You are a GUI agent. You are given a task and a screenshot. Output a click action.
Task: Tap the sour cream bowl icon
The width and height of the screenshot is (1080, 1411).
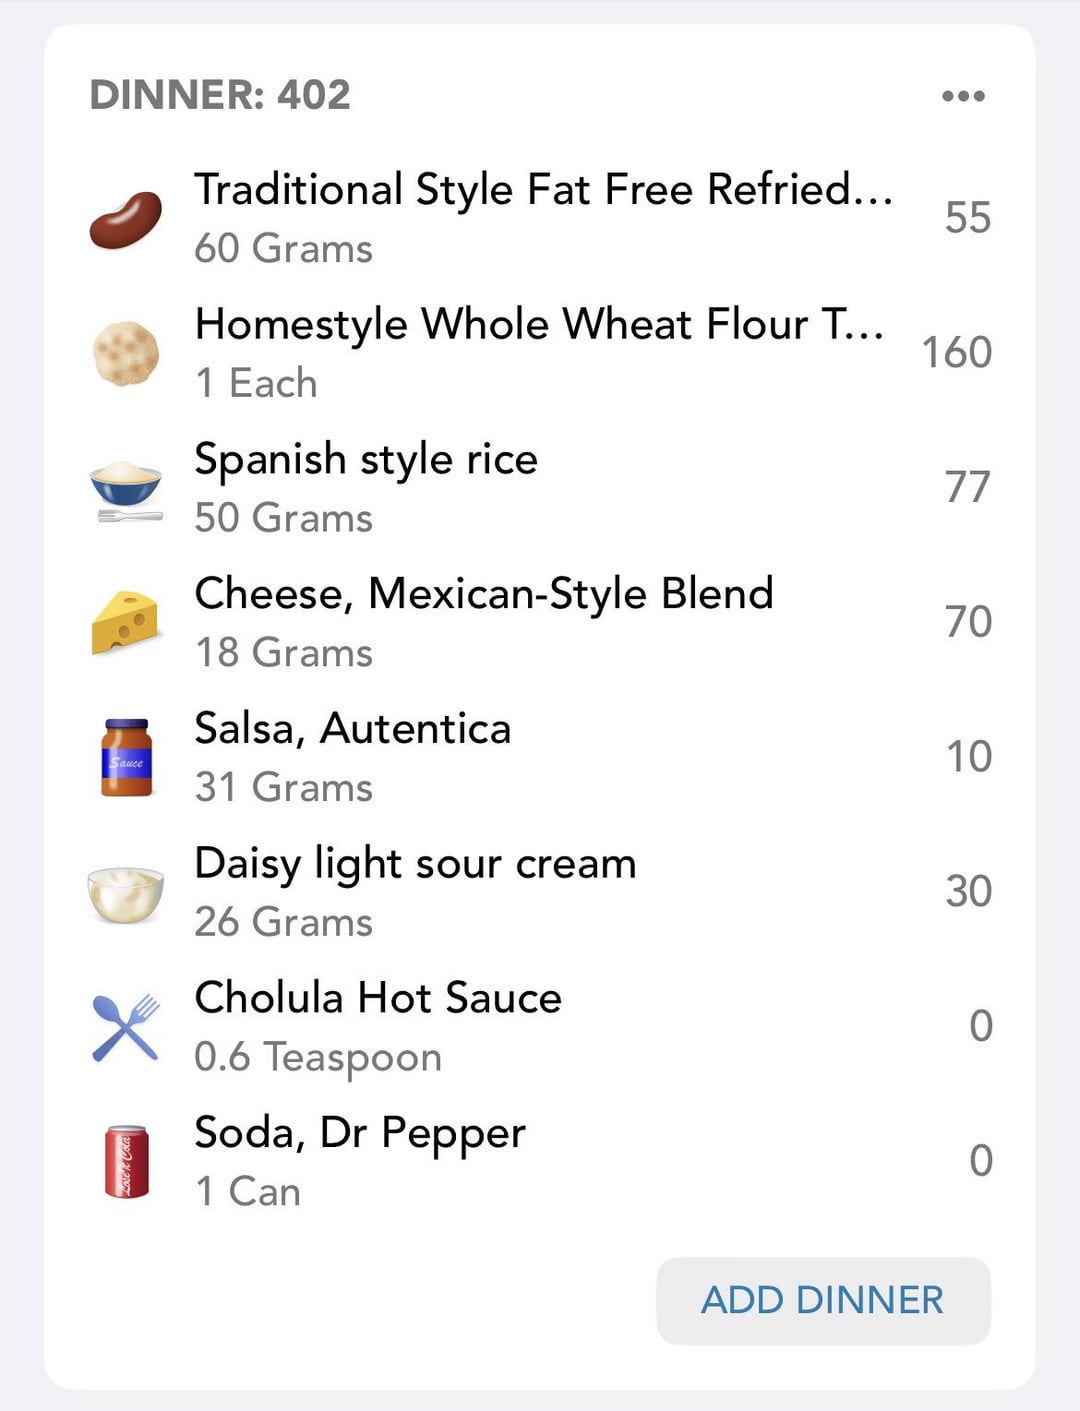[125, 893]
